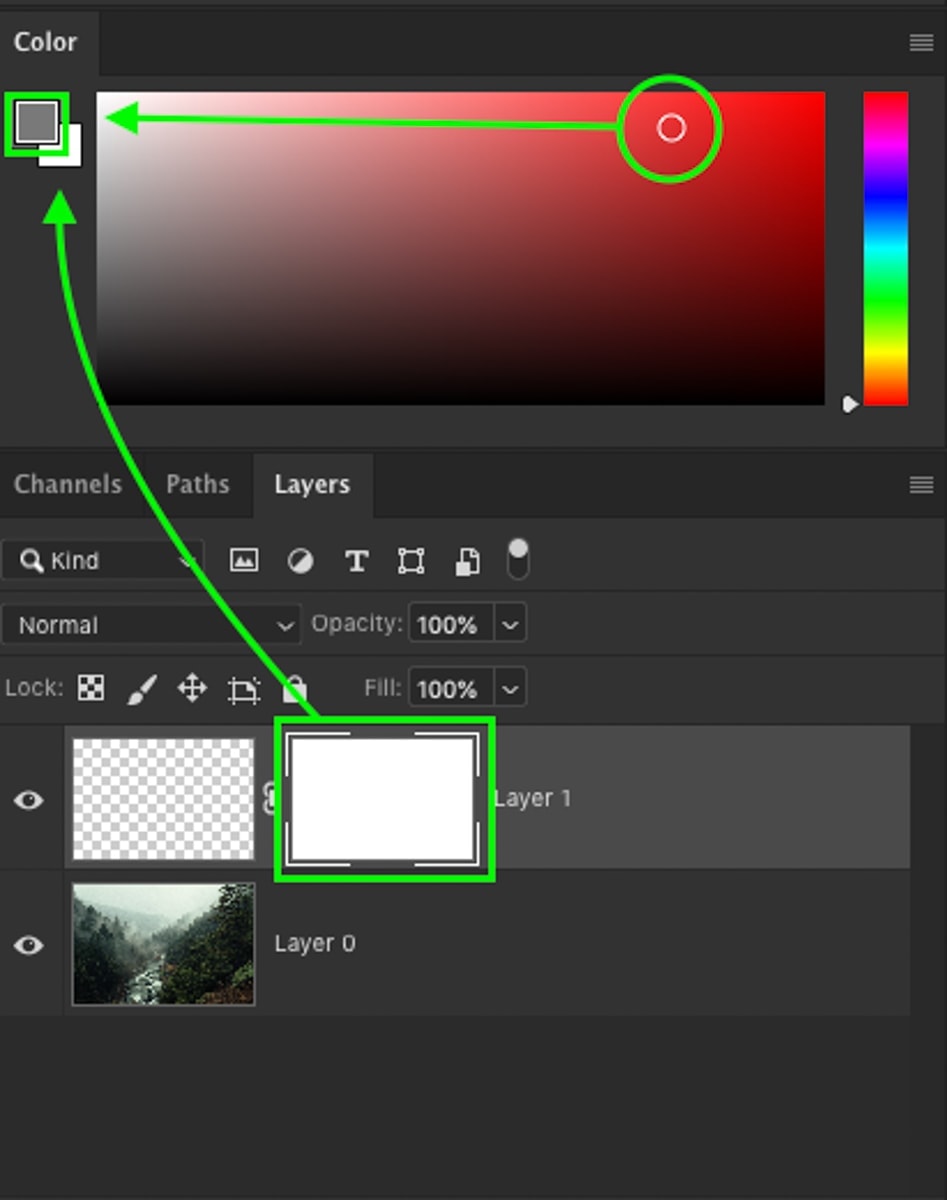The width and height of the screenshot is (947, 1200).
Task: Select Layer 1 transparent thumbnail
Action: (x=164, y=799)
